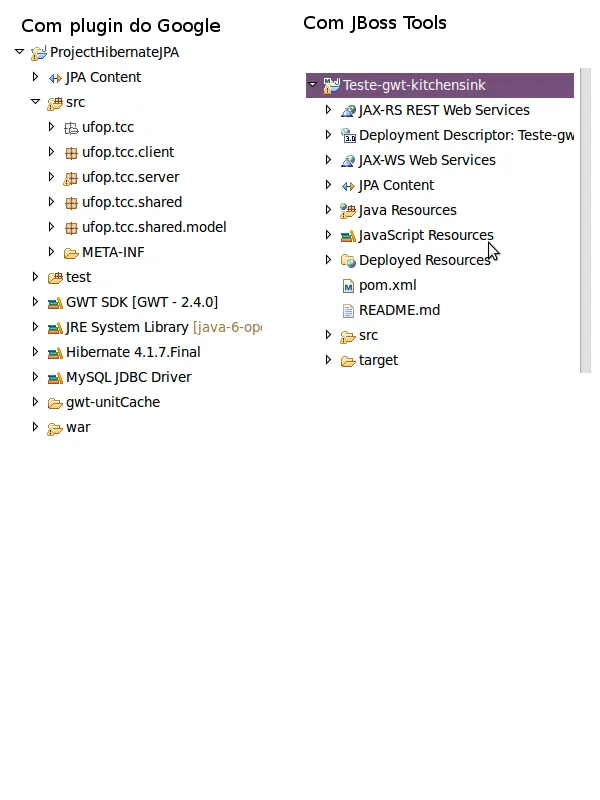The width and height of the screenshot is (600, 800).
Task: Expand the Java Resources node
Action: (329, 209)
